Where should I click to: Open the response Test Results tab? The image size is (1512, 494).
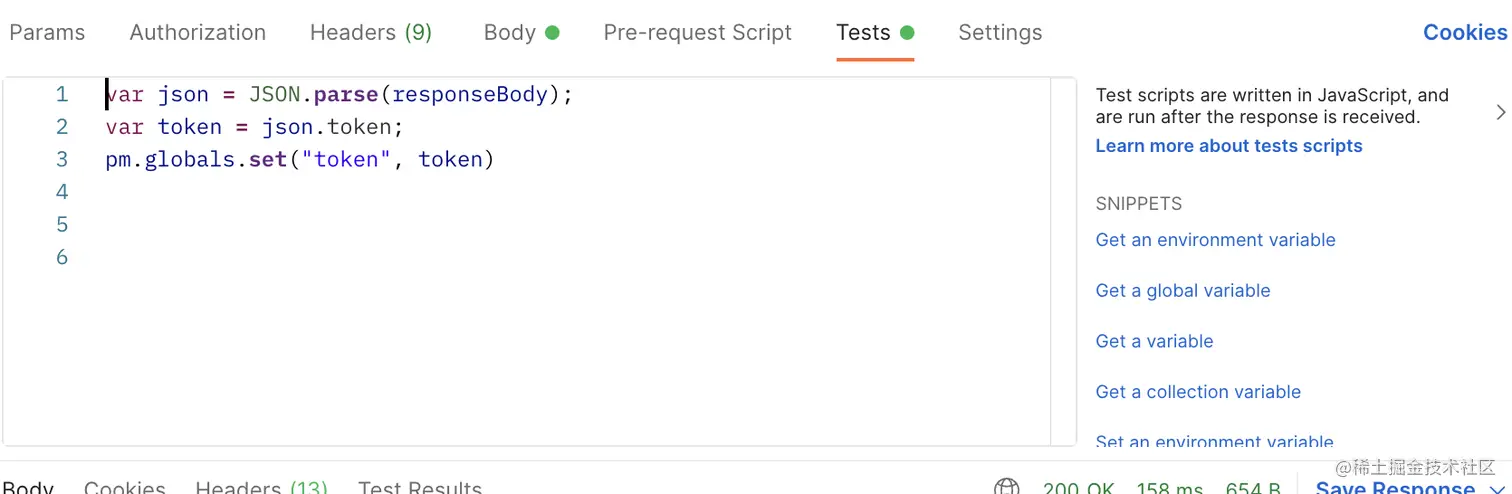420,488
